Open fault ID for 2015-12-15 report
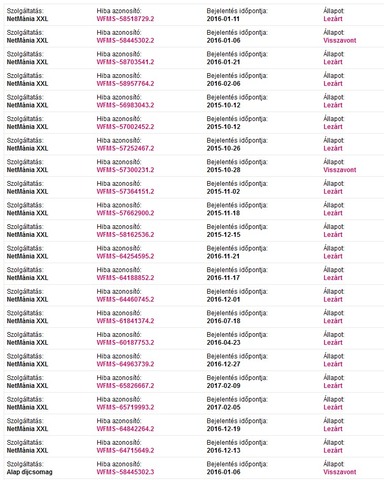 pyautogui.click(x=125, y=235)
